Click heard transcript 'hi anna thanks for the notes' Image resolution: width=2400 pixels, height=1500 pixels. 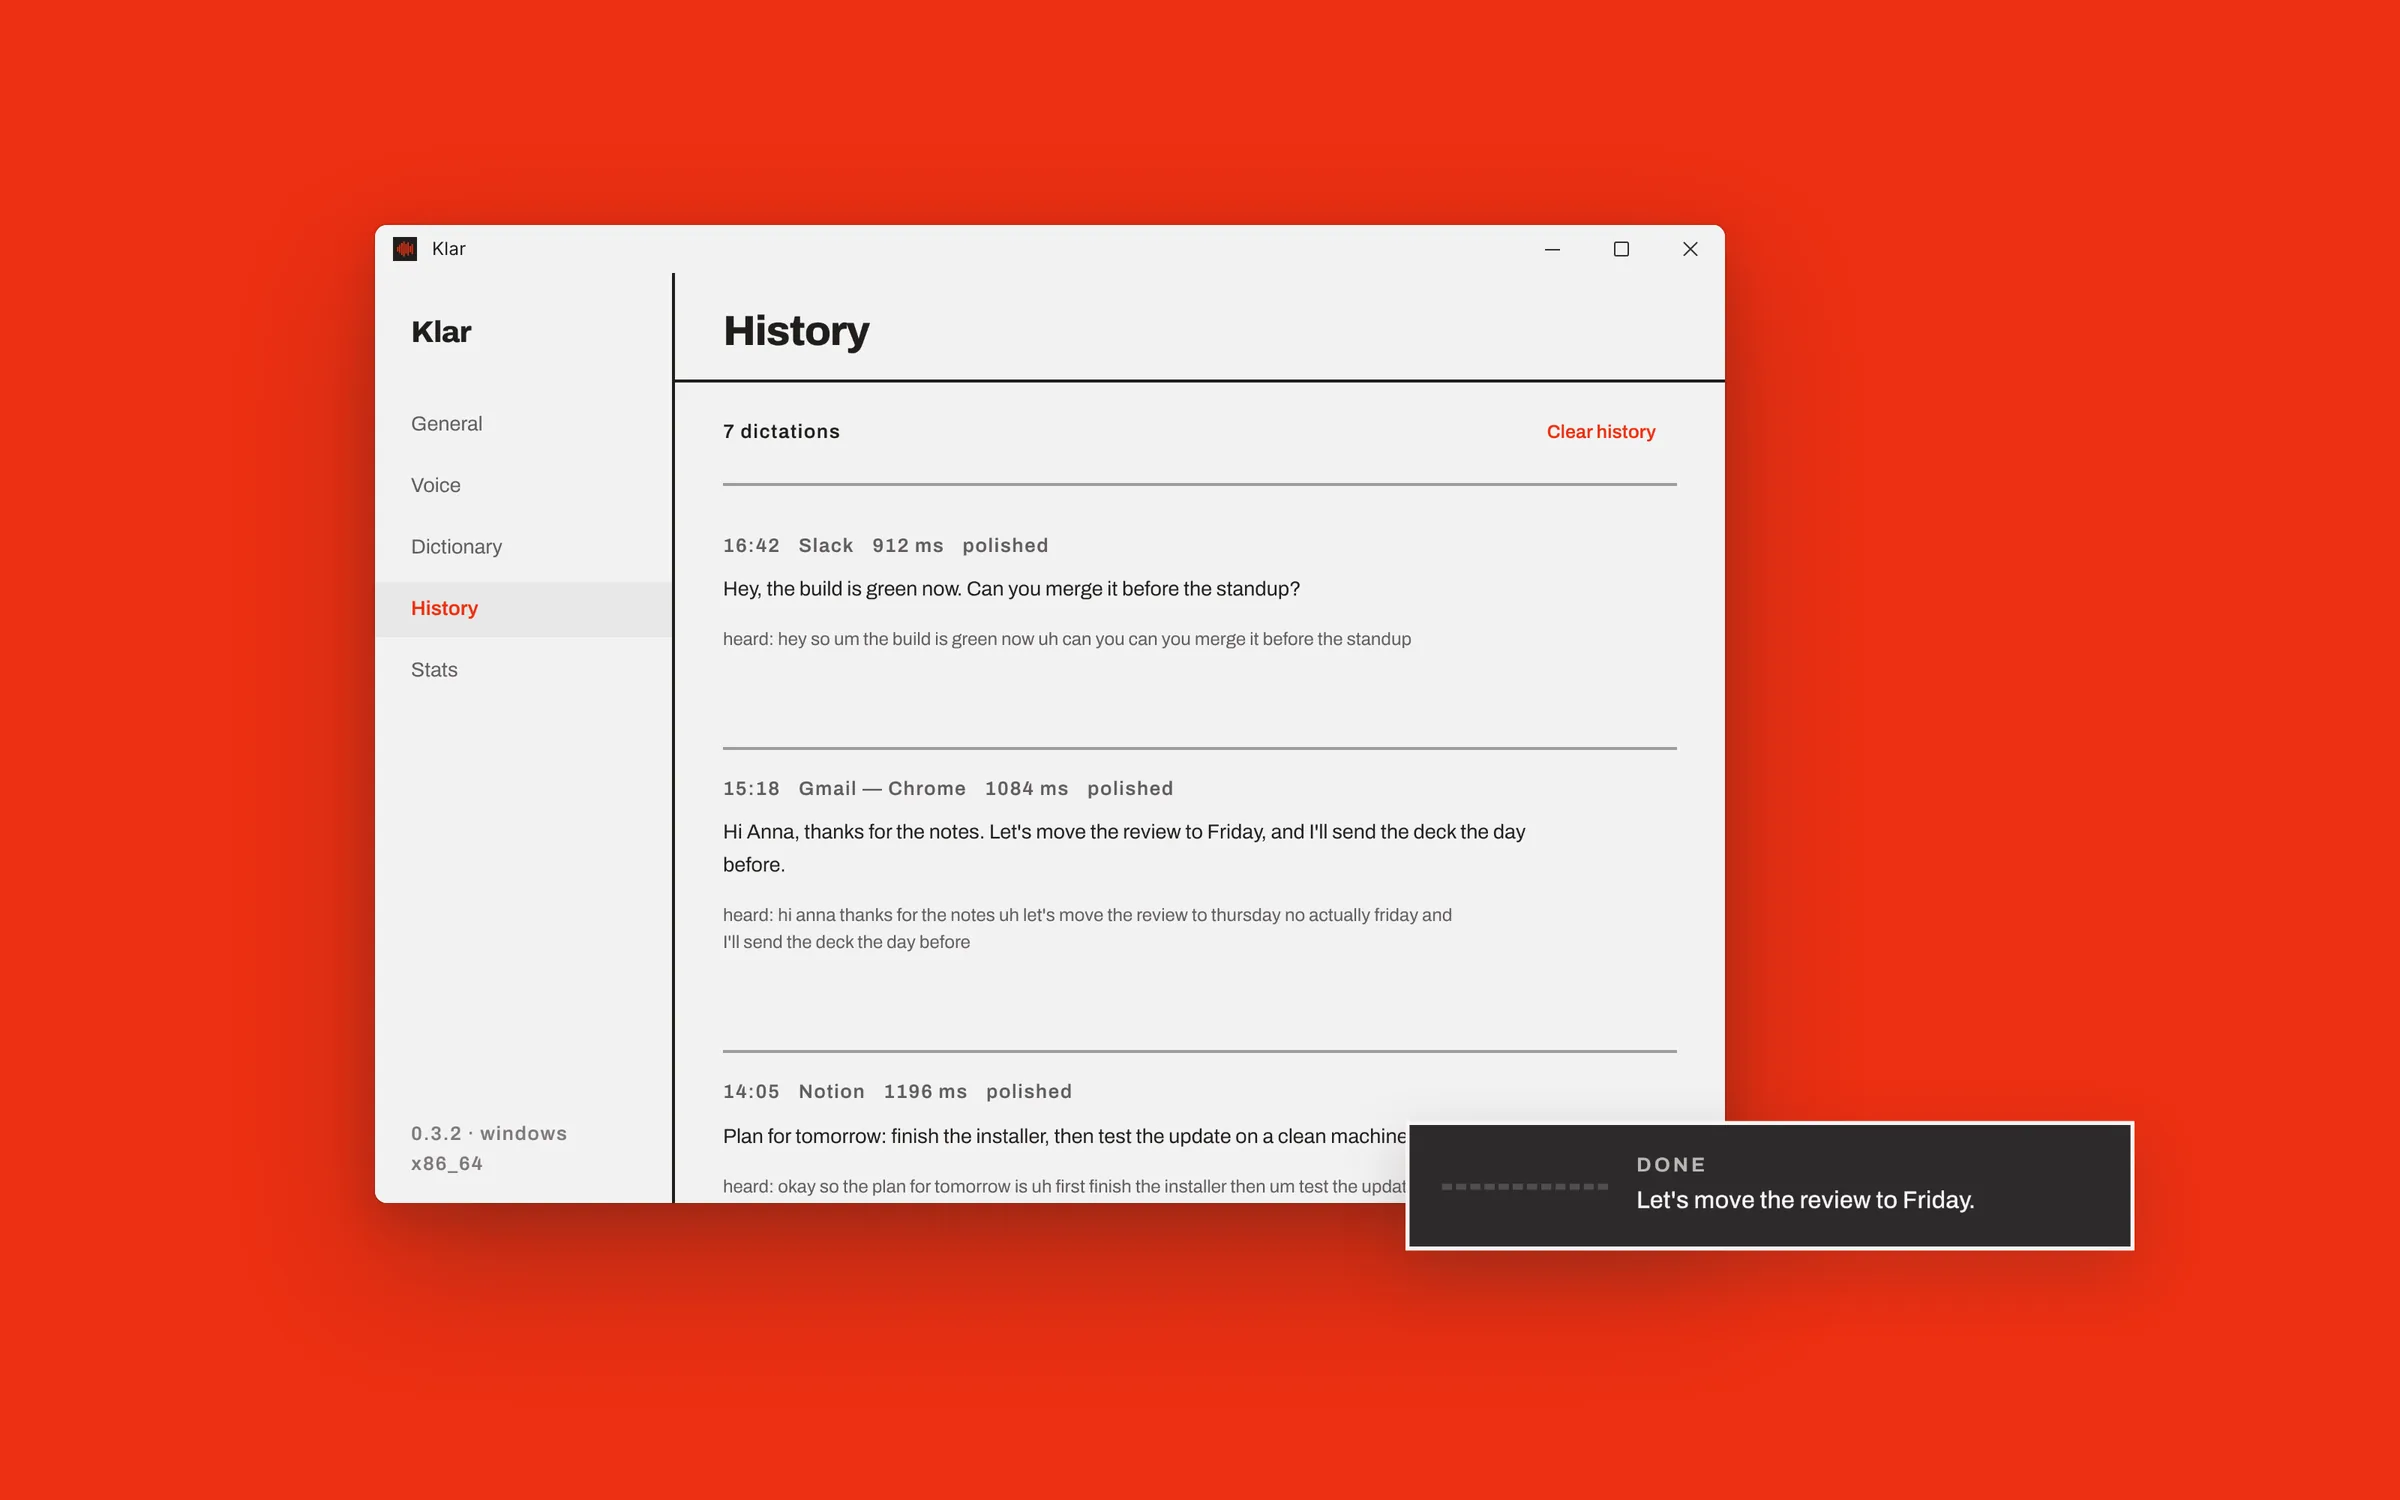1087,928
